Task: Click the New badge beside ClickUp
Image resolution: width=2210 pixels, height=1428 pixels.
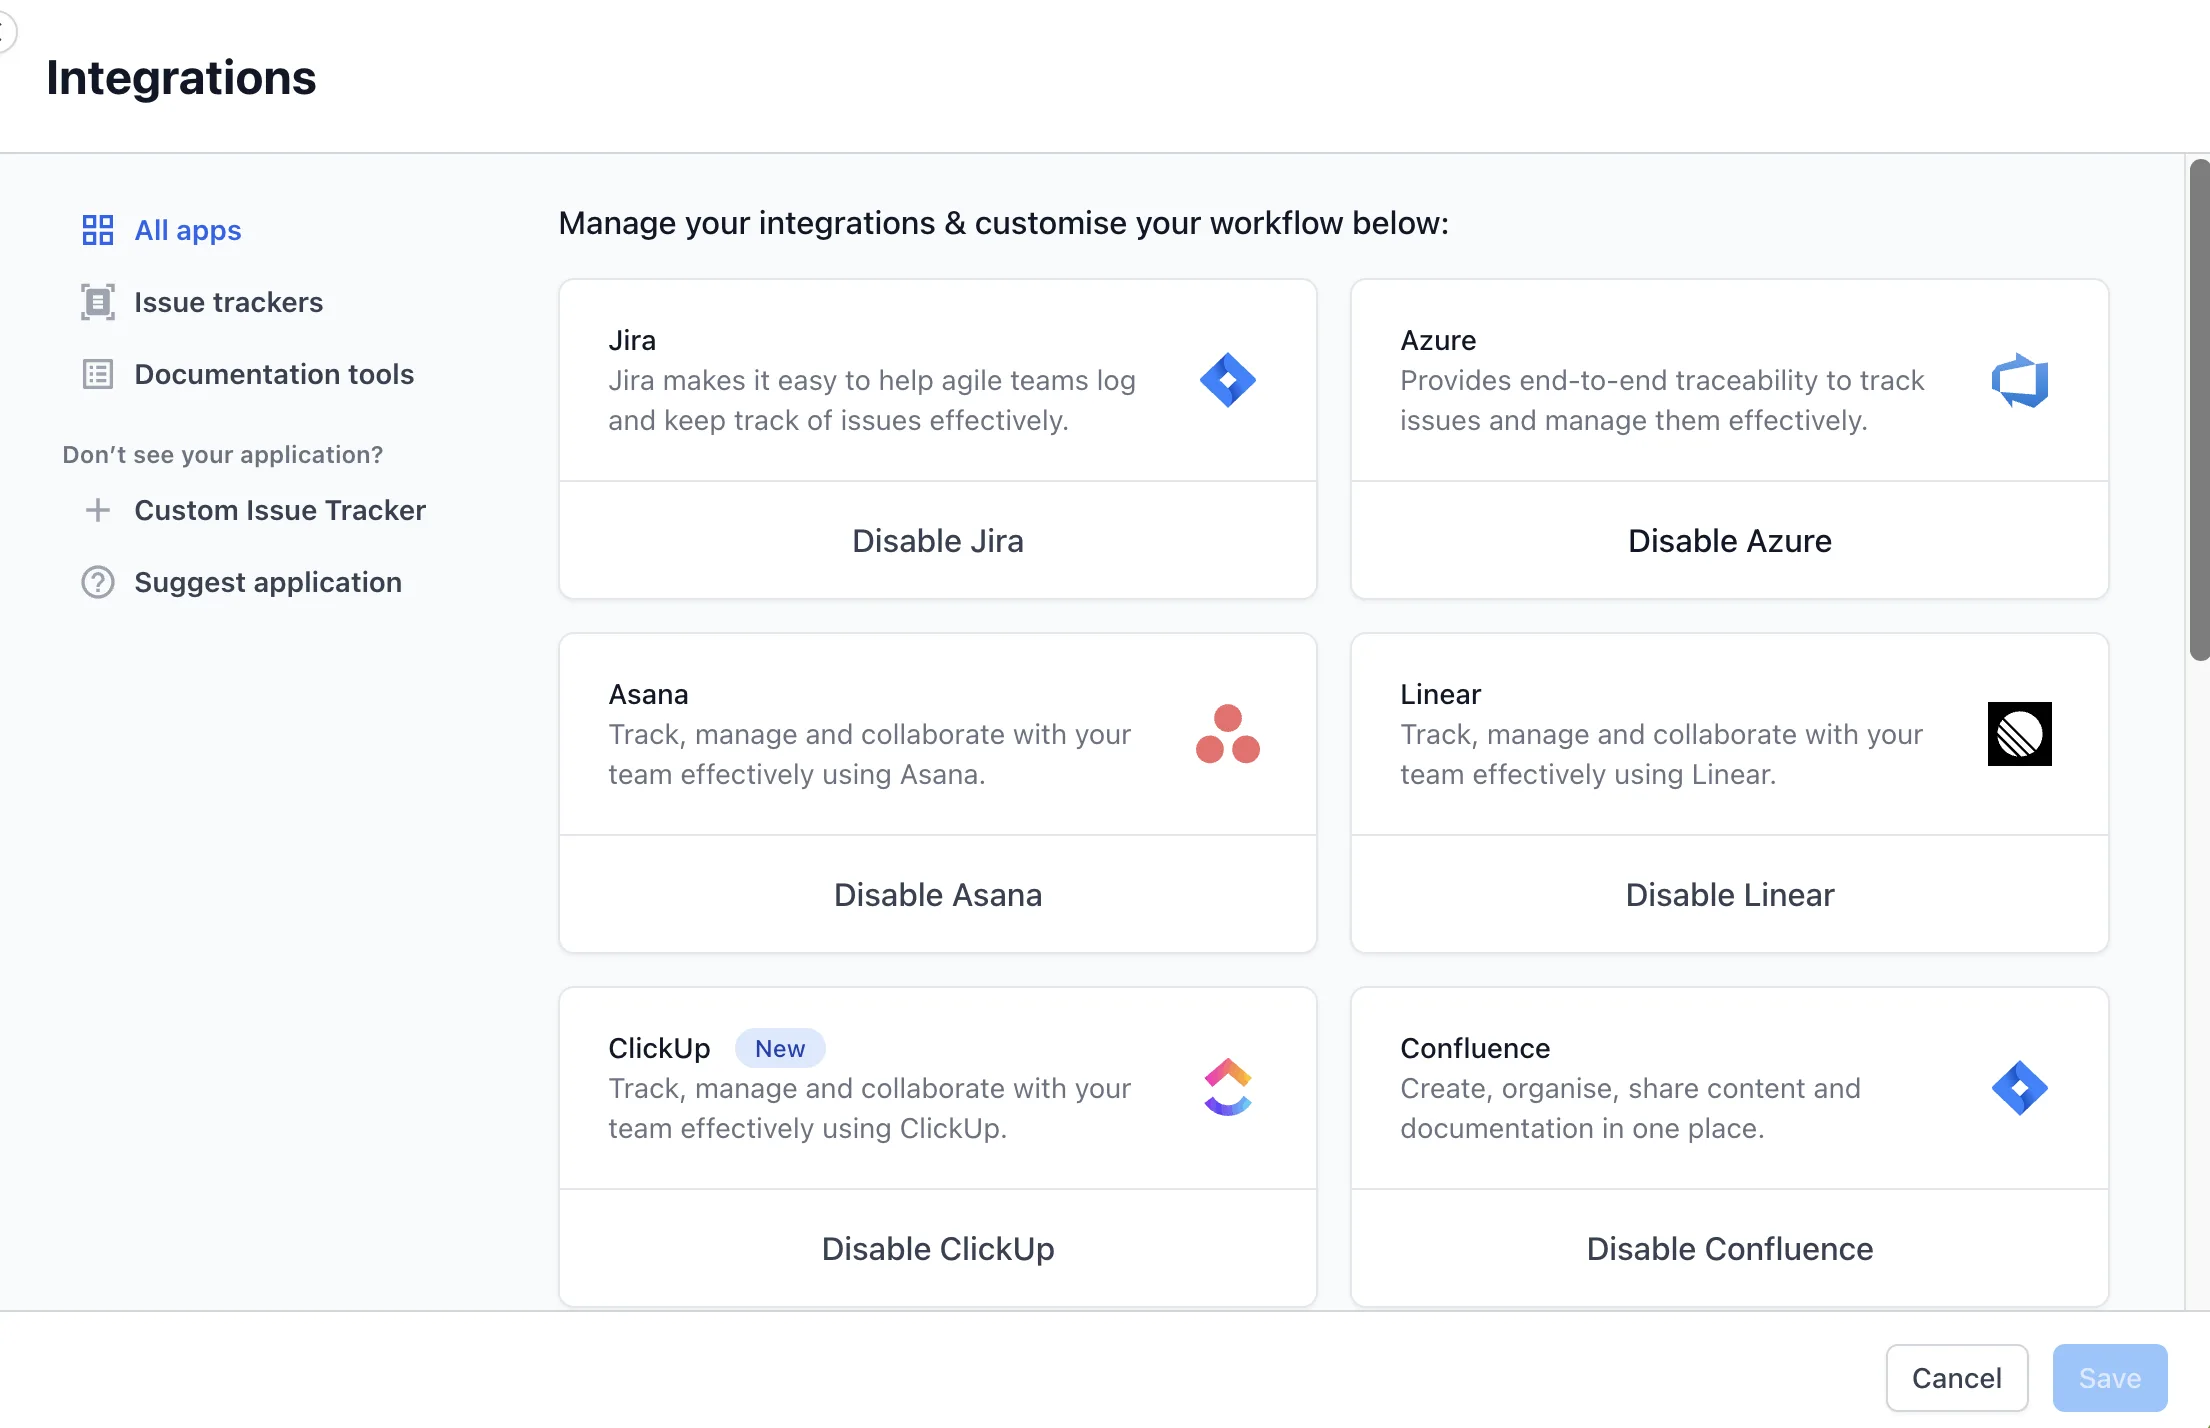Action: 780,1048
